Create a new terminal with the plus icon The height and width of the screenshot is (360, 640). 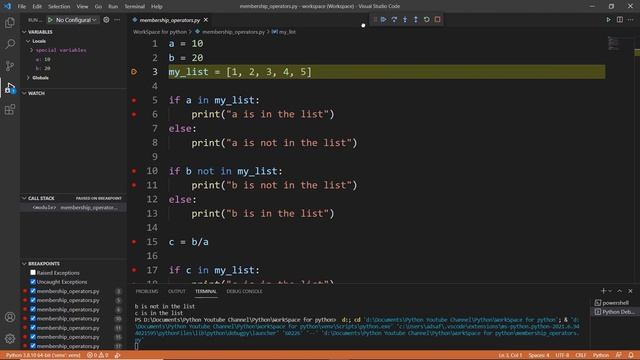[603, 291]
